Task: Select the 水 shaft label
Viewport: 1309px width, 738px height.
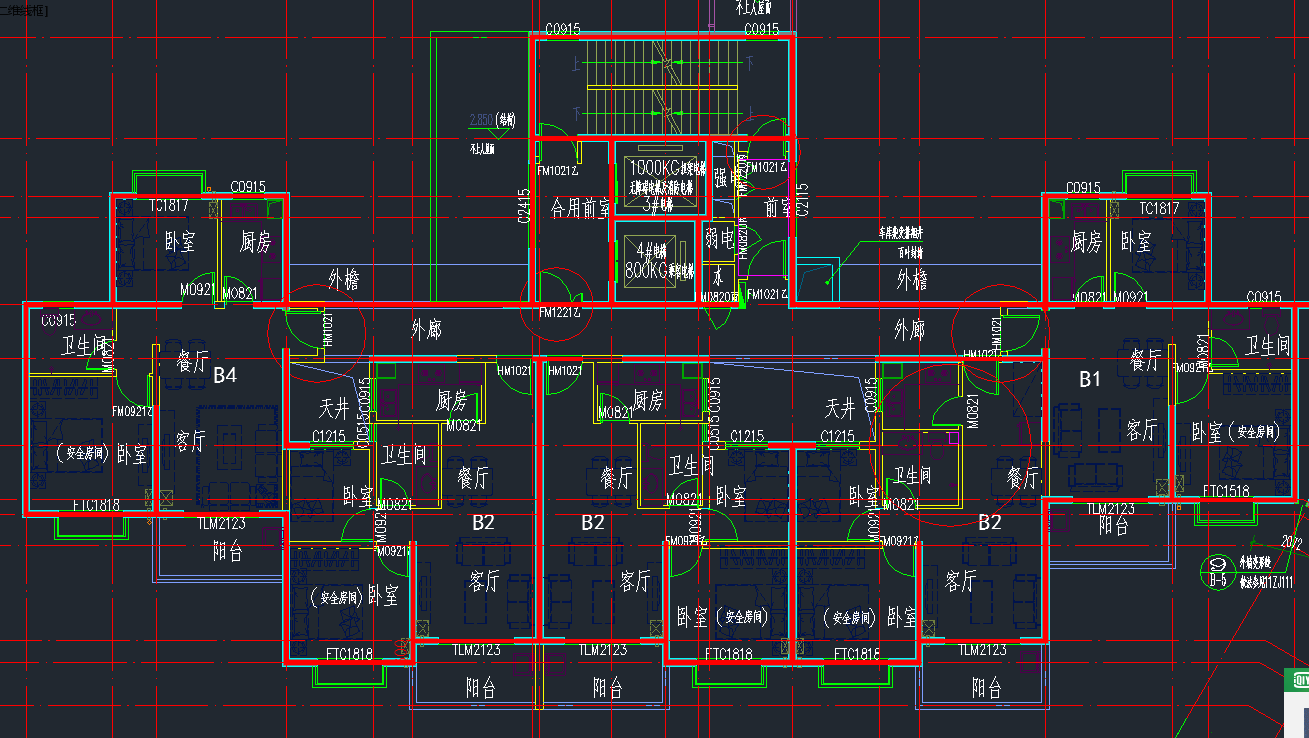Action: [x=717, y=274]
